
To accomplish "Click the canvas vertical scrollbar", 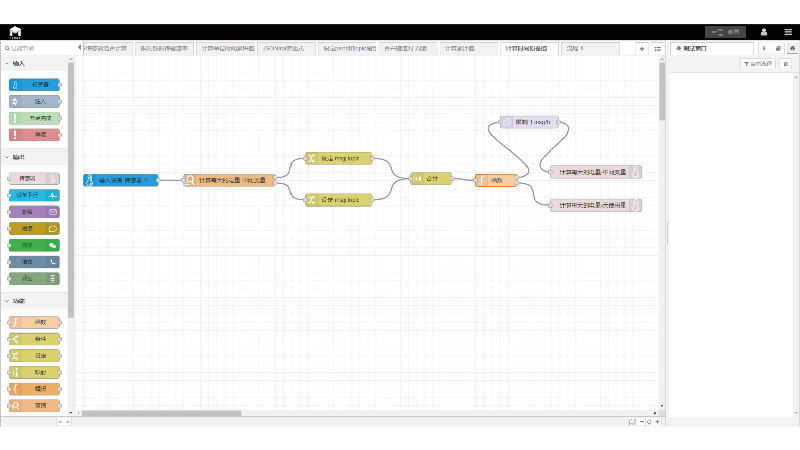I will pyautogui.click(x=662, y=90).
